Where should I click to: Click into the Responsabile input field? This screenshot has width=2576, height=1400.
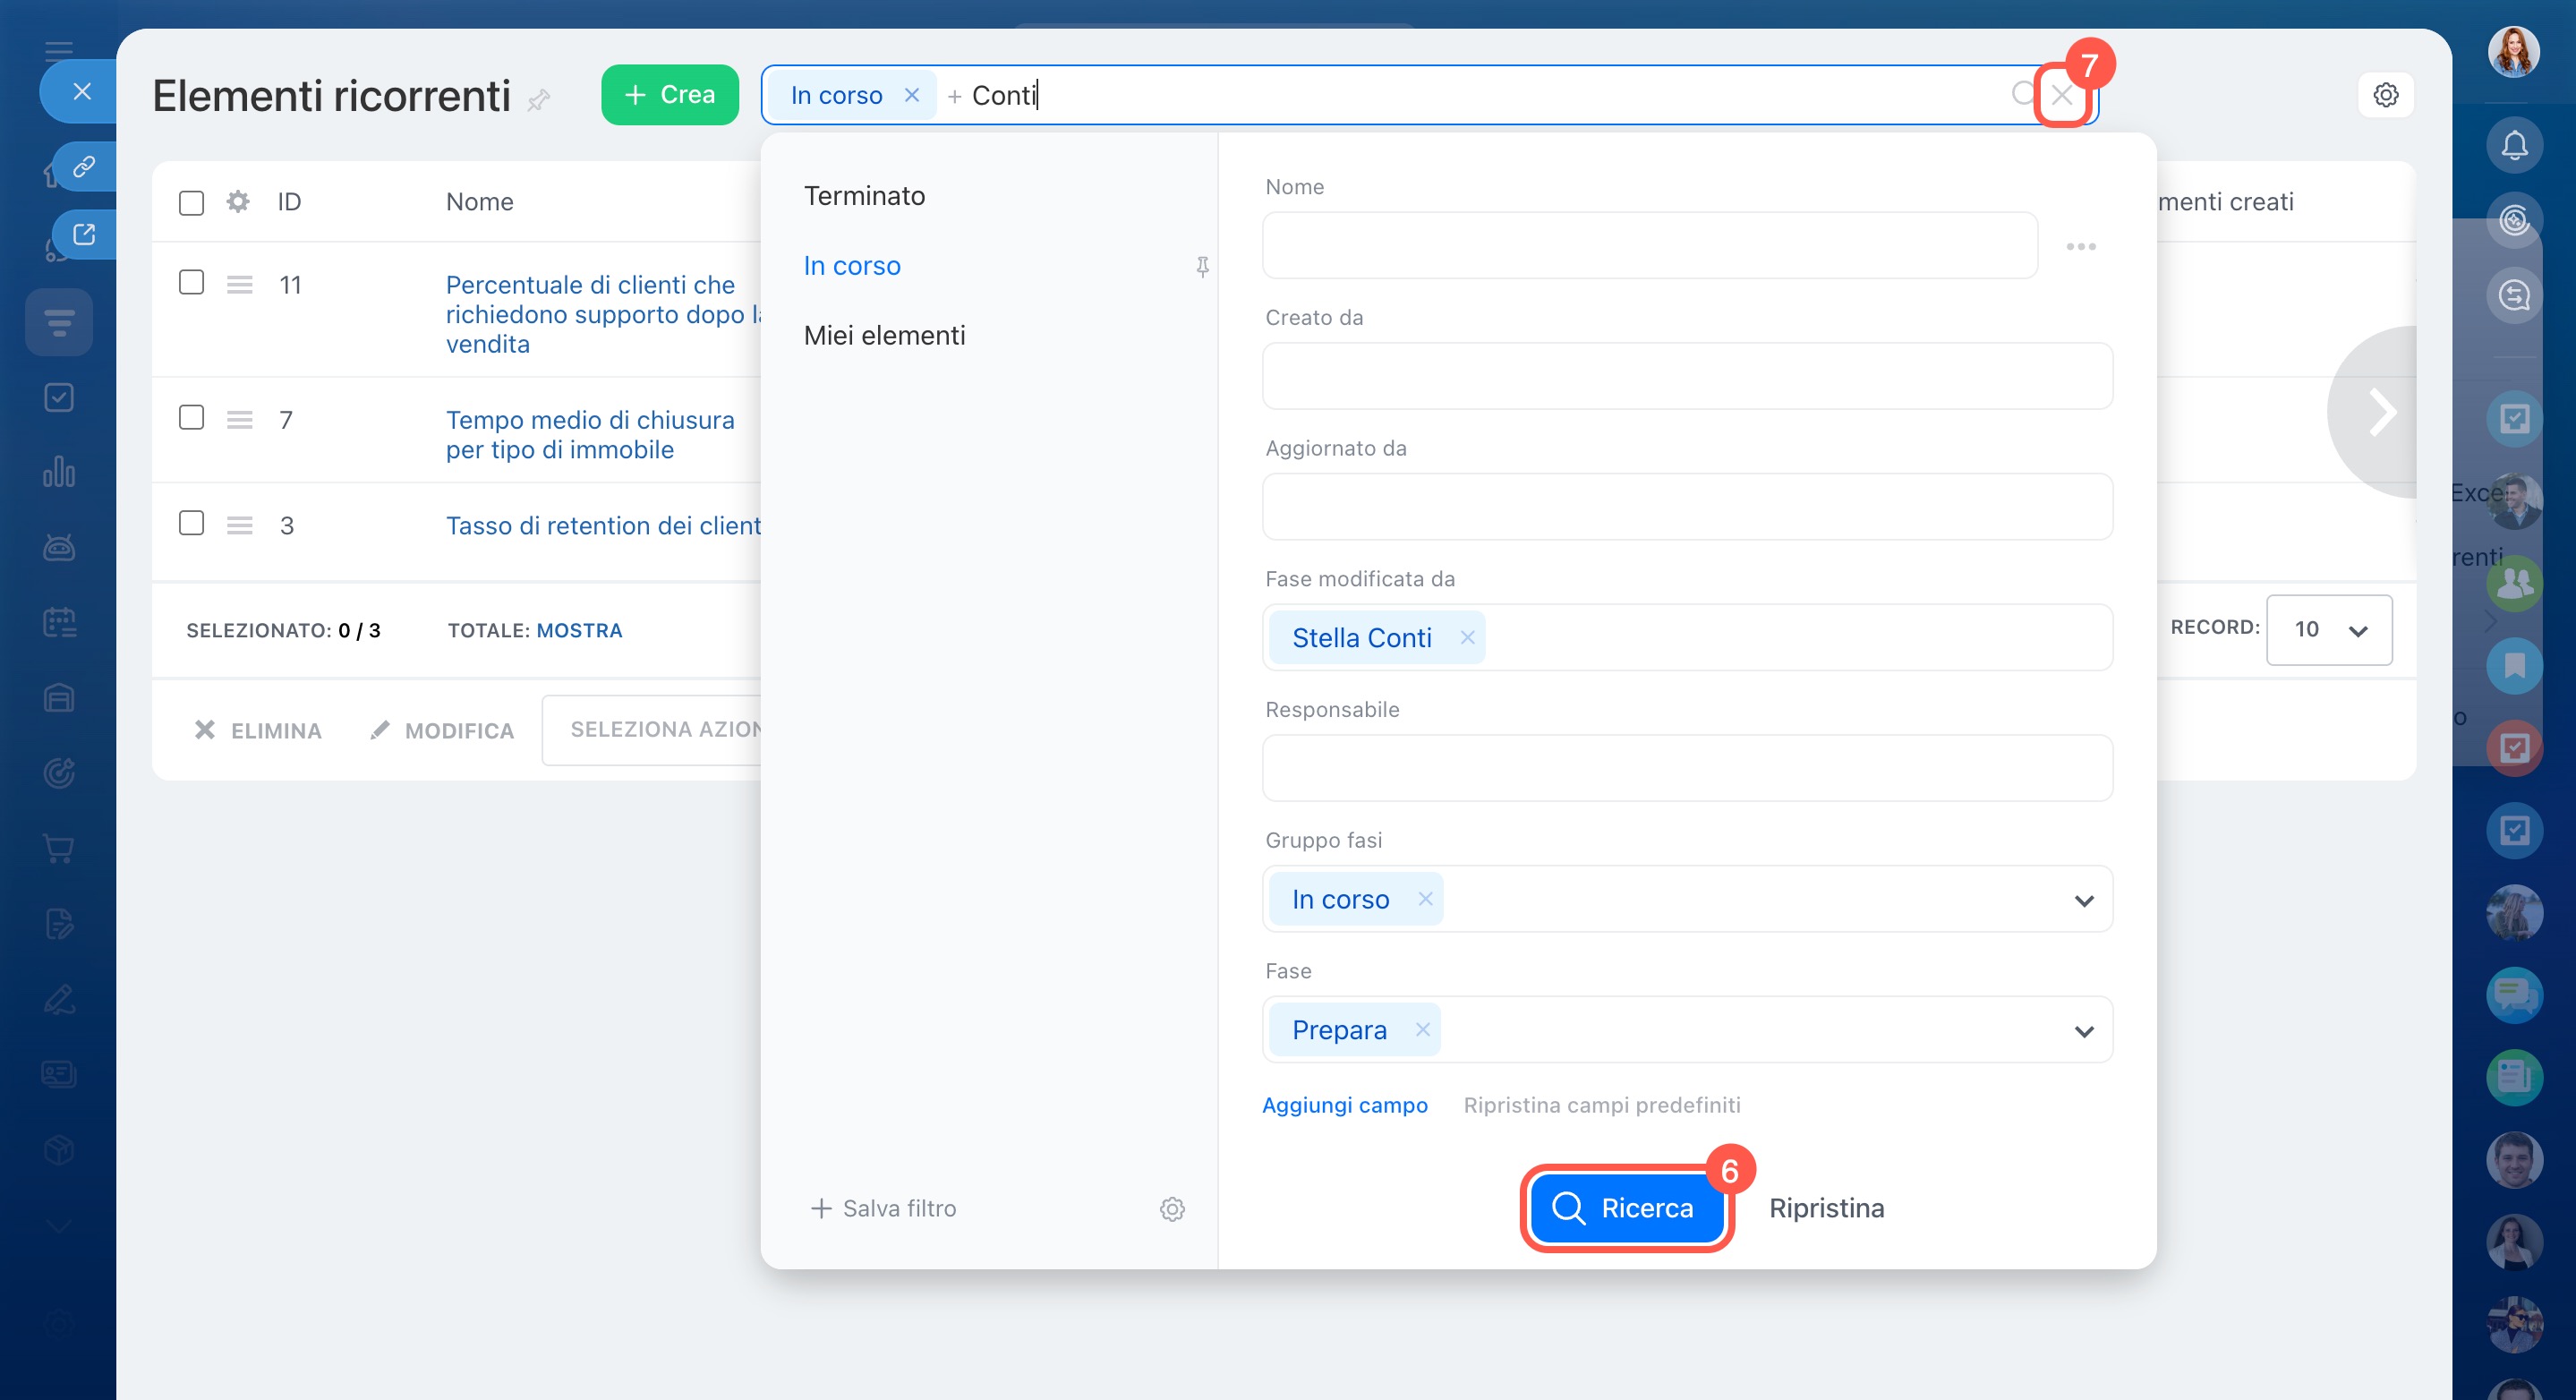tap(1686, 768)
